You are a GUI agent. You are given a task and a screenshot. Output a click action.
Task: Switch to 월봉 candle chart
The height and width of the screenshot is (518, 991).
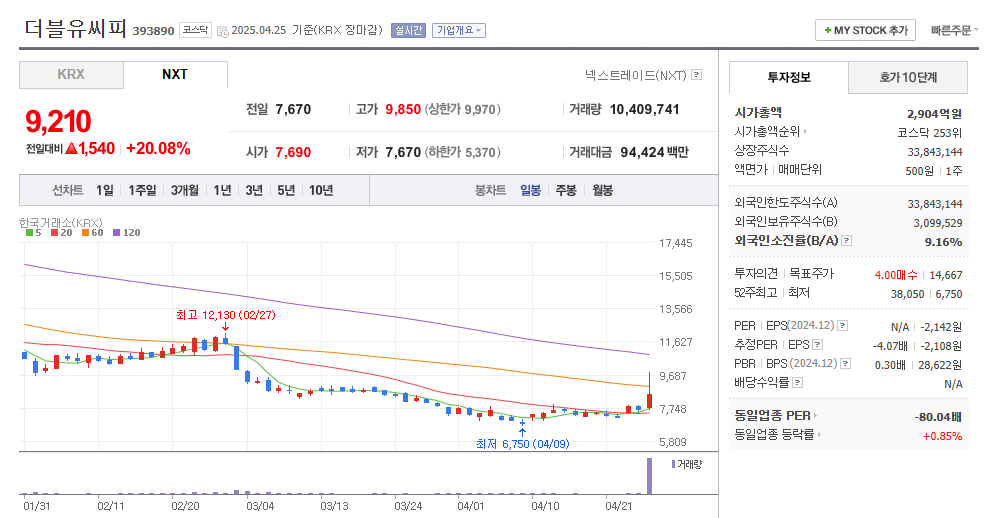click(602, 190)
